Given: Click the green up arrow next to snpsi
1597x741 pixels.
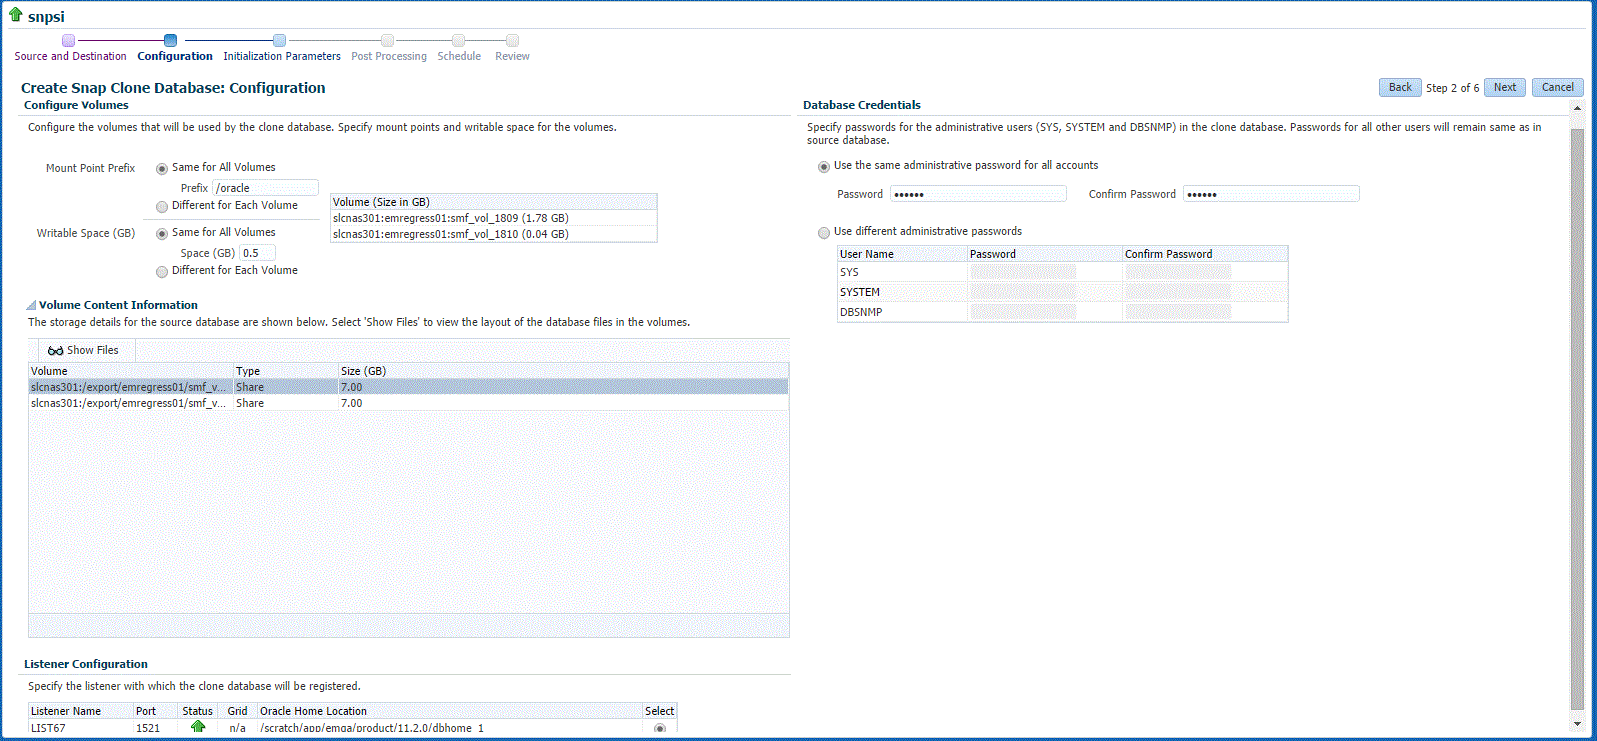Looking at the screenshot, I should tap(16, 15).
